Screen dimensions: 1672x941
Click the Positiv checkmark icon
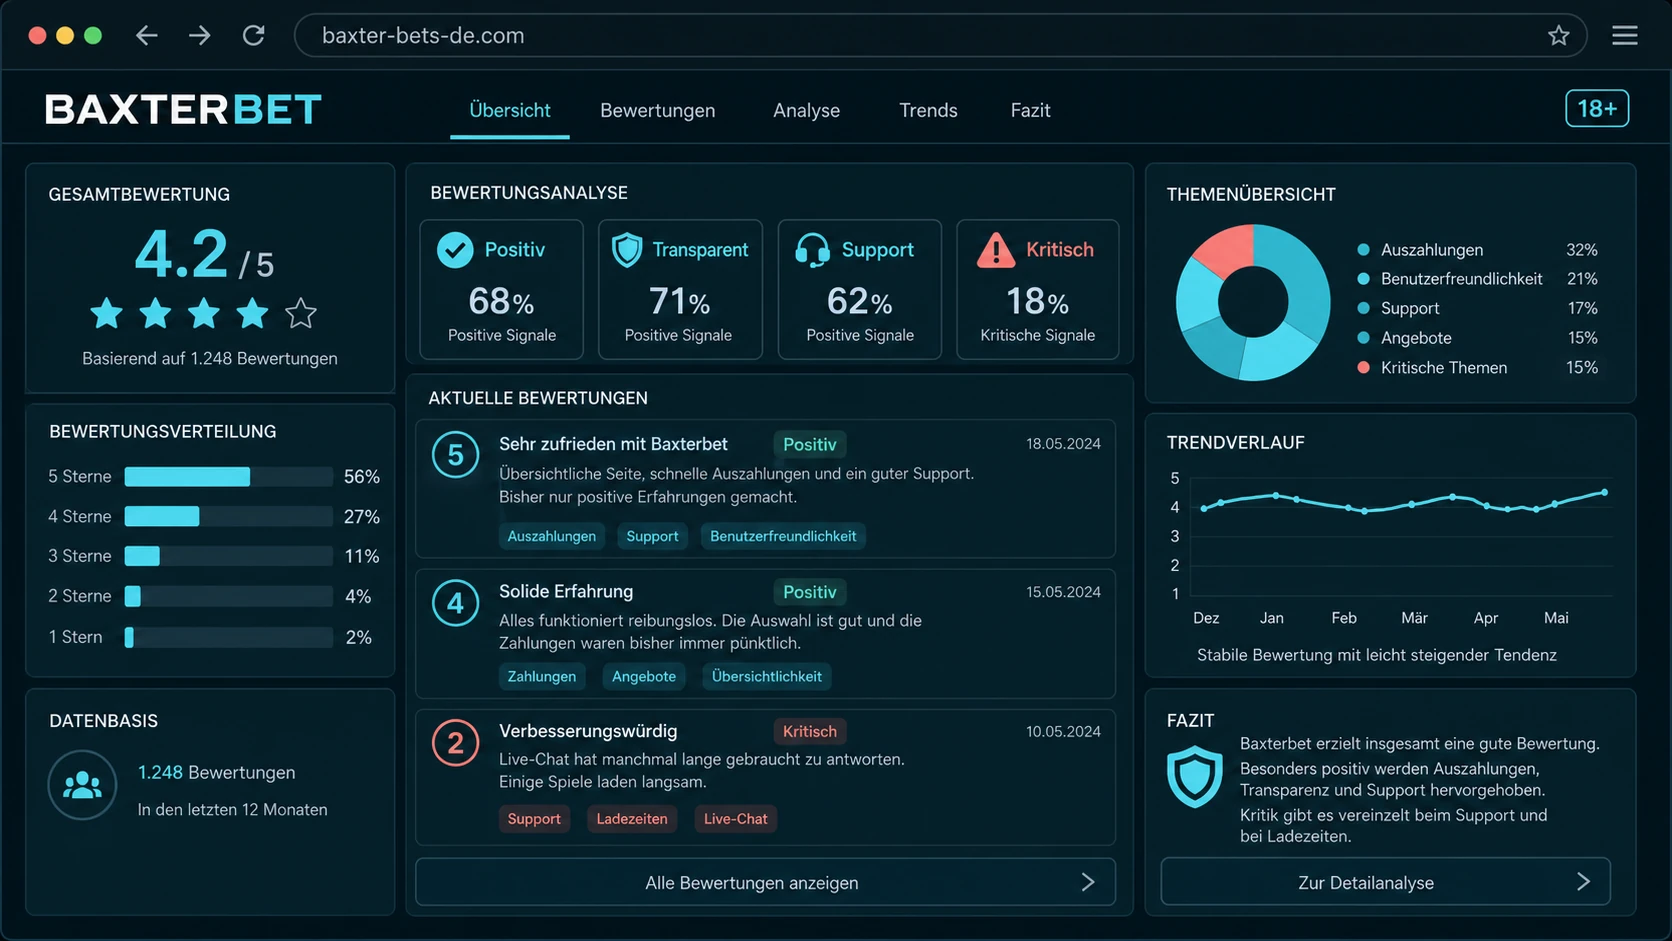455,250
